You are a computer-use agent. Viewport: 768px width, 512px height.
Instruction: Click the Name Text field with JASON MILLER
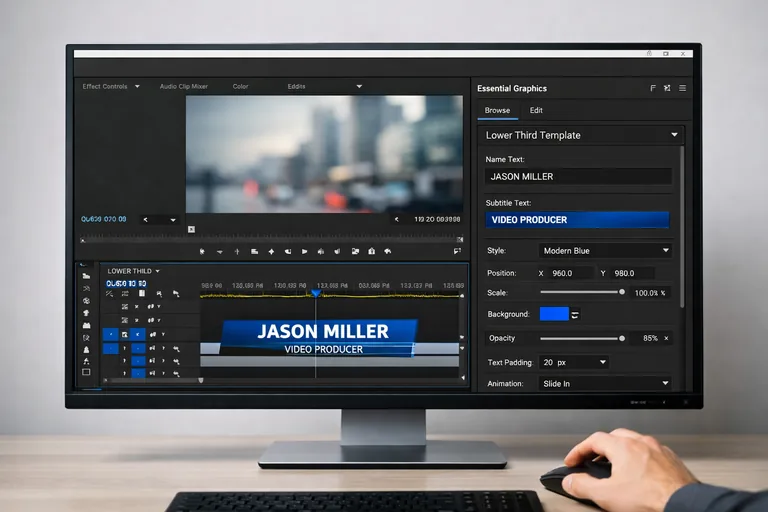578,176
